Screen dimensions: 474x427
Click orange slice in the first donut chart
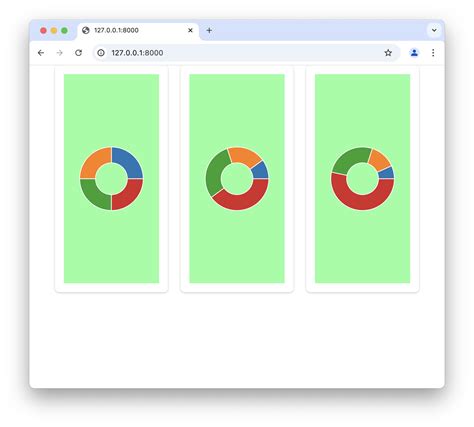[93, 160]
